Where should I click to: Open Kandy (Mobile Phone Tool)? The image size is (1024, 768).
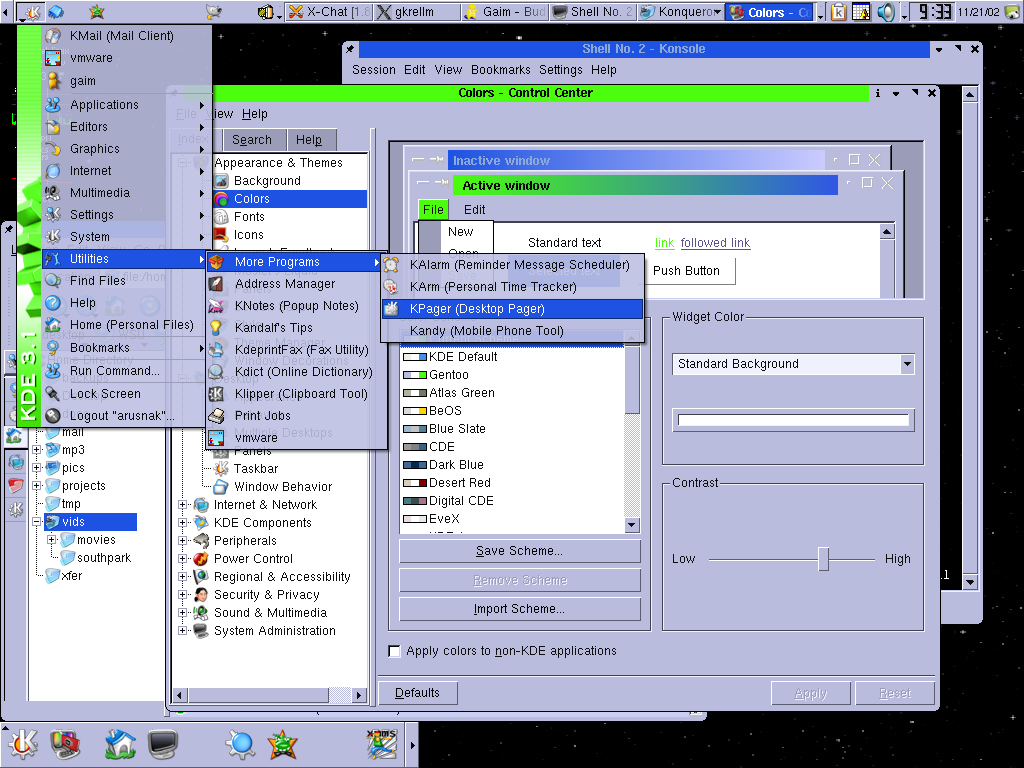[513, 331]
